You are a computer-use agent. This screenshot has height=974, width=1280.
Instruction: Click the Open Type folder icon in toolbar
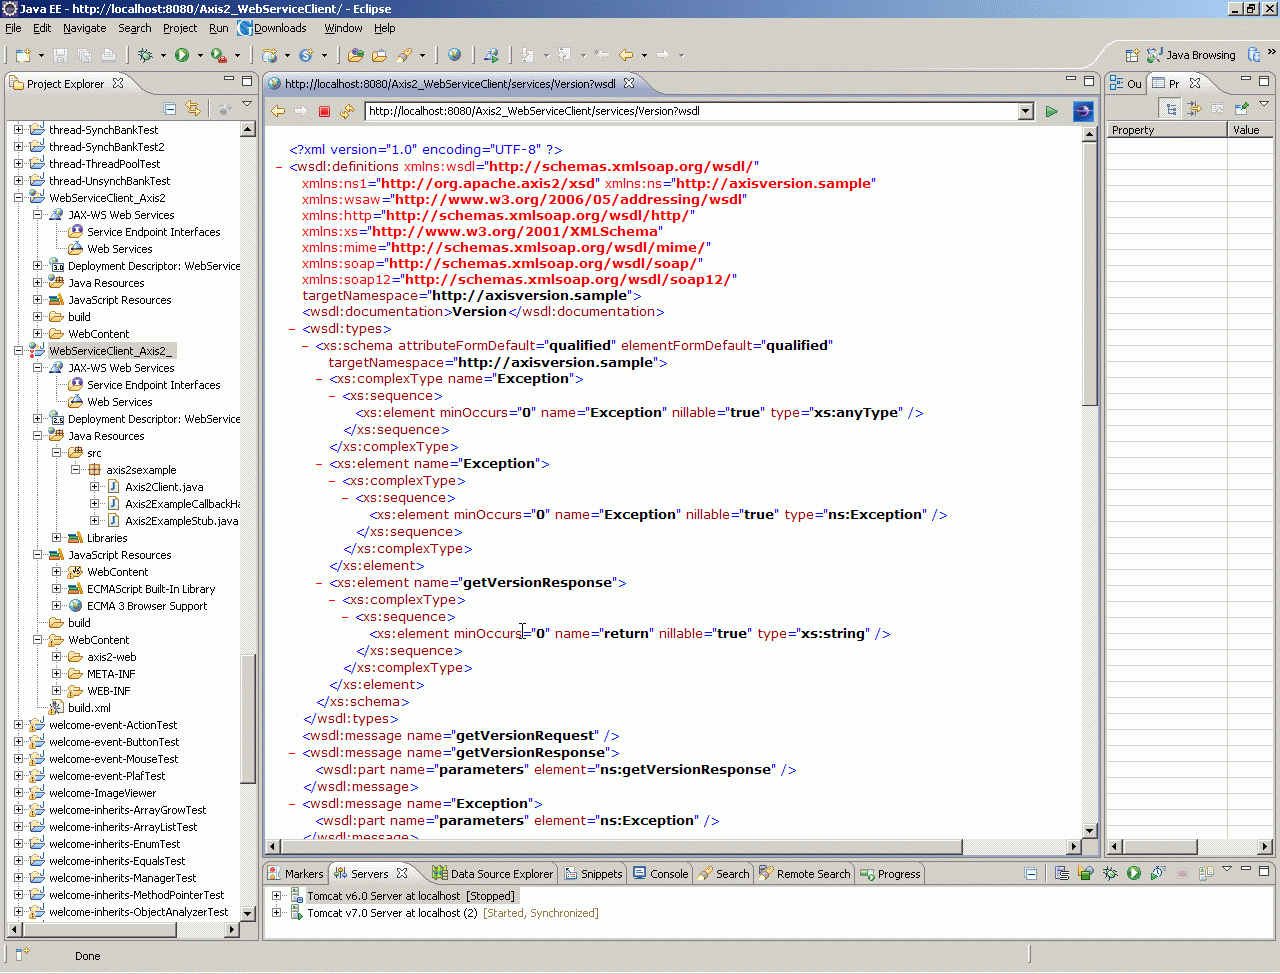(355, 56)
